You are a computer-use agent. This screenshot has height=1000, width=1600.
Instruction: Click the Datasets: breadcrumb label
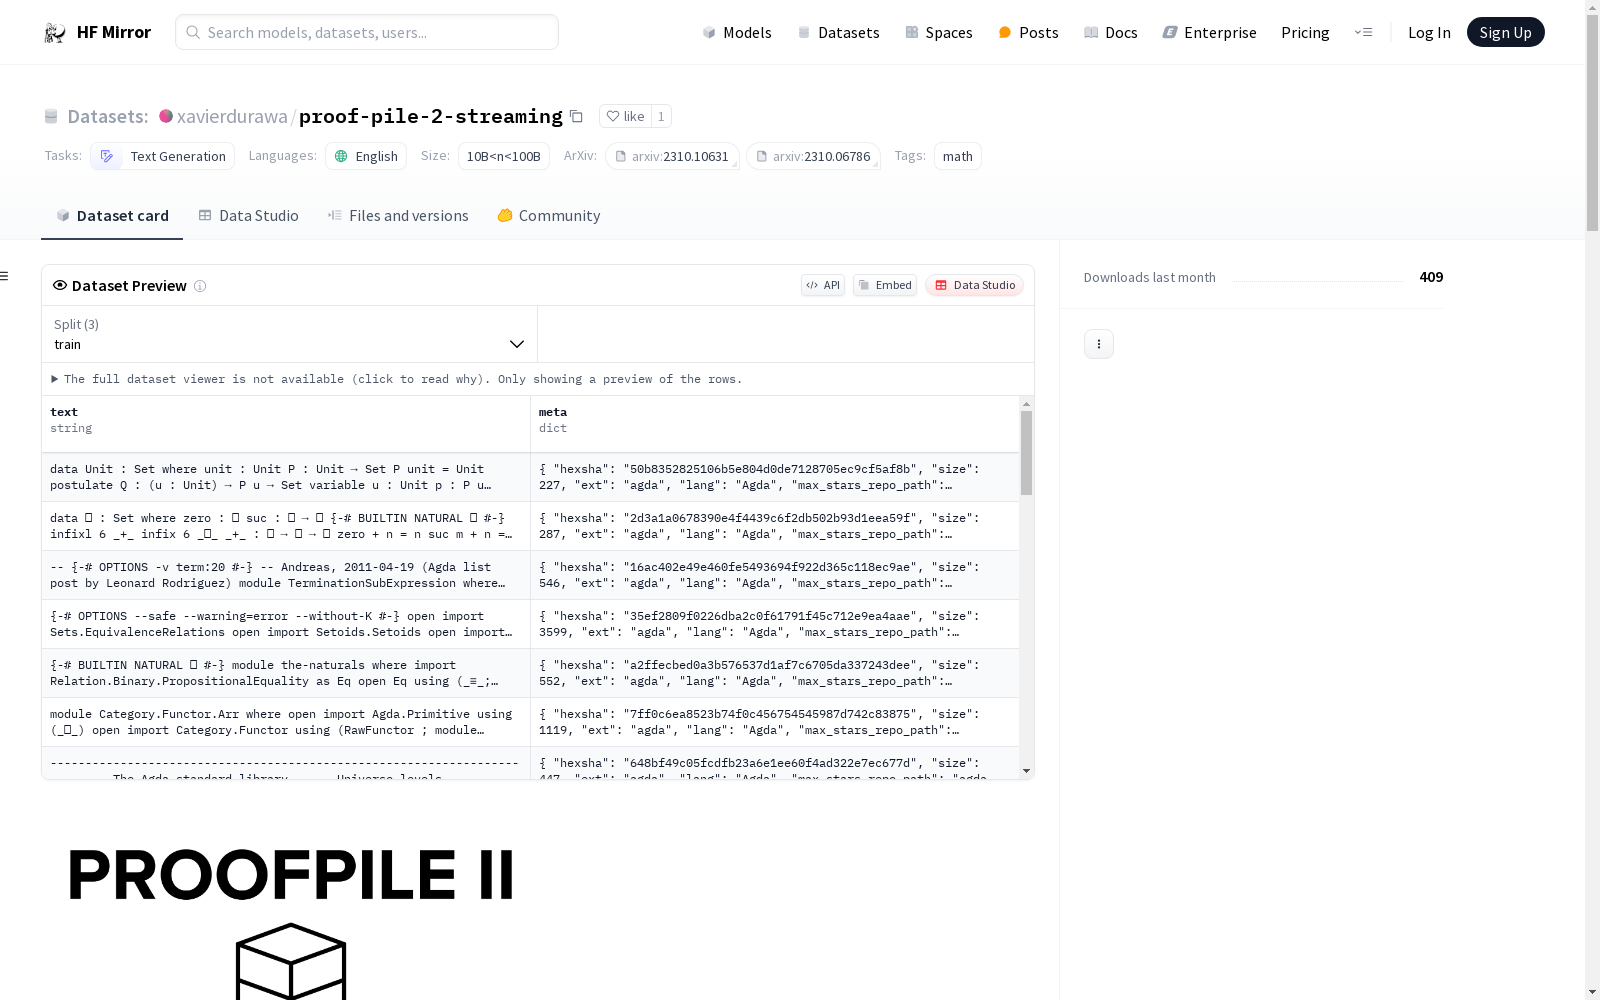click(108, 116)
